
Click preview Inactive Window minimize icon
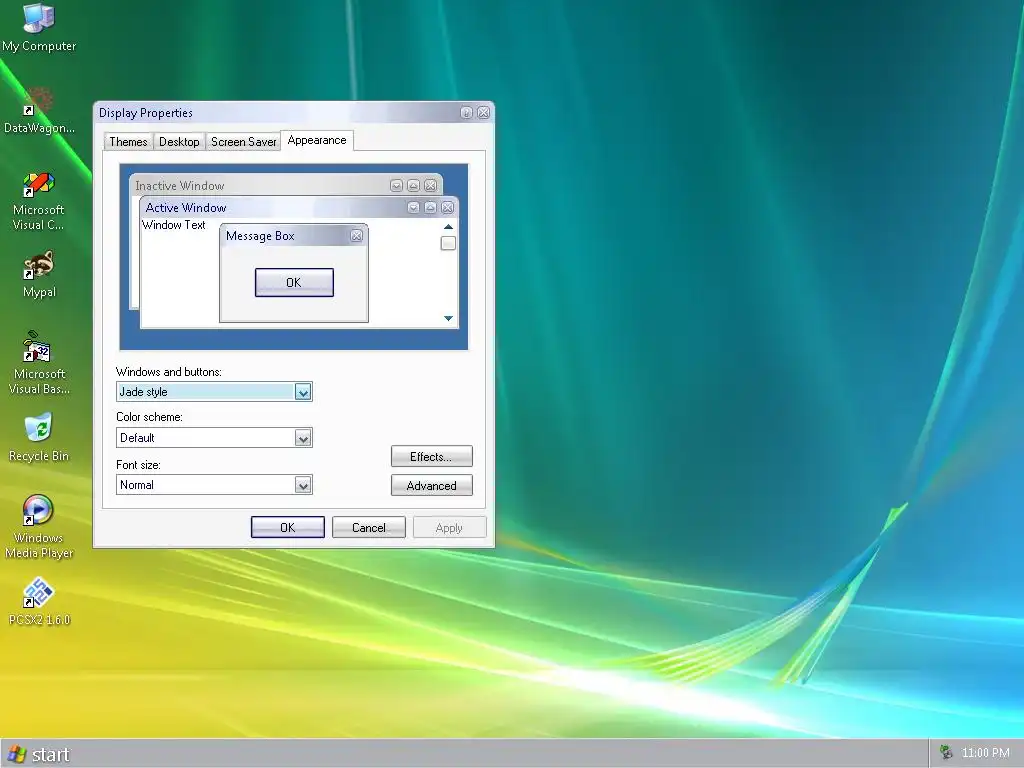pyautogui.click(x=396, y=185)
